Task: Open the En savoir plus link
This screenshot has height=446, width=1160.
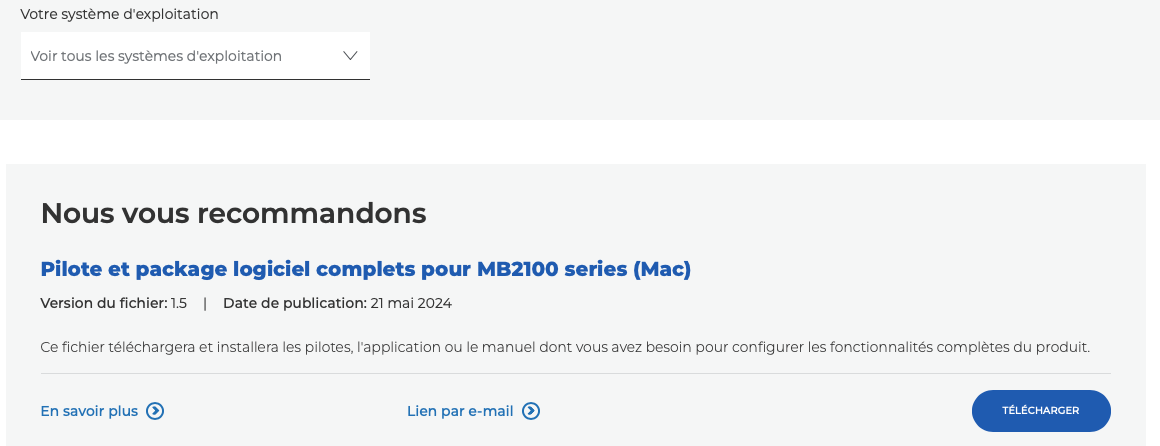Action: pos(89,411)
